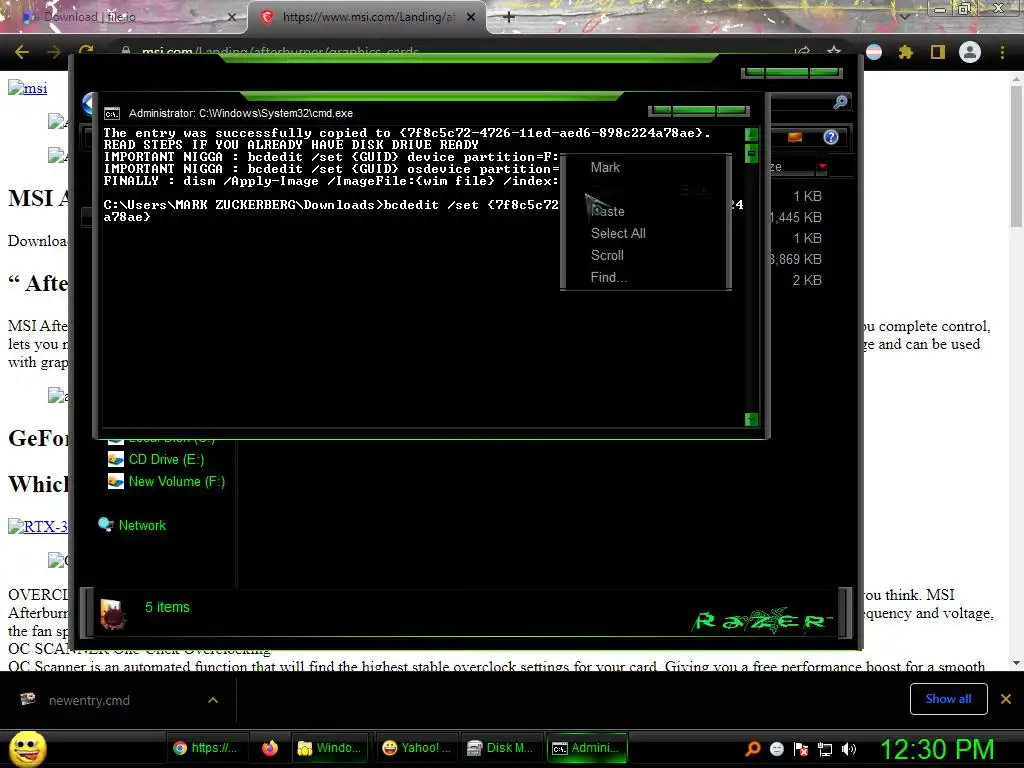This screenshot has width=1024, height=768.
Task: Click the round white tray icon
Action: (x=776, y=749)
